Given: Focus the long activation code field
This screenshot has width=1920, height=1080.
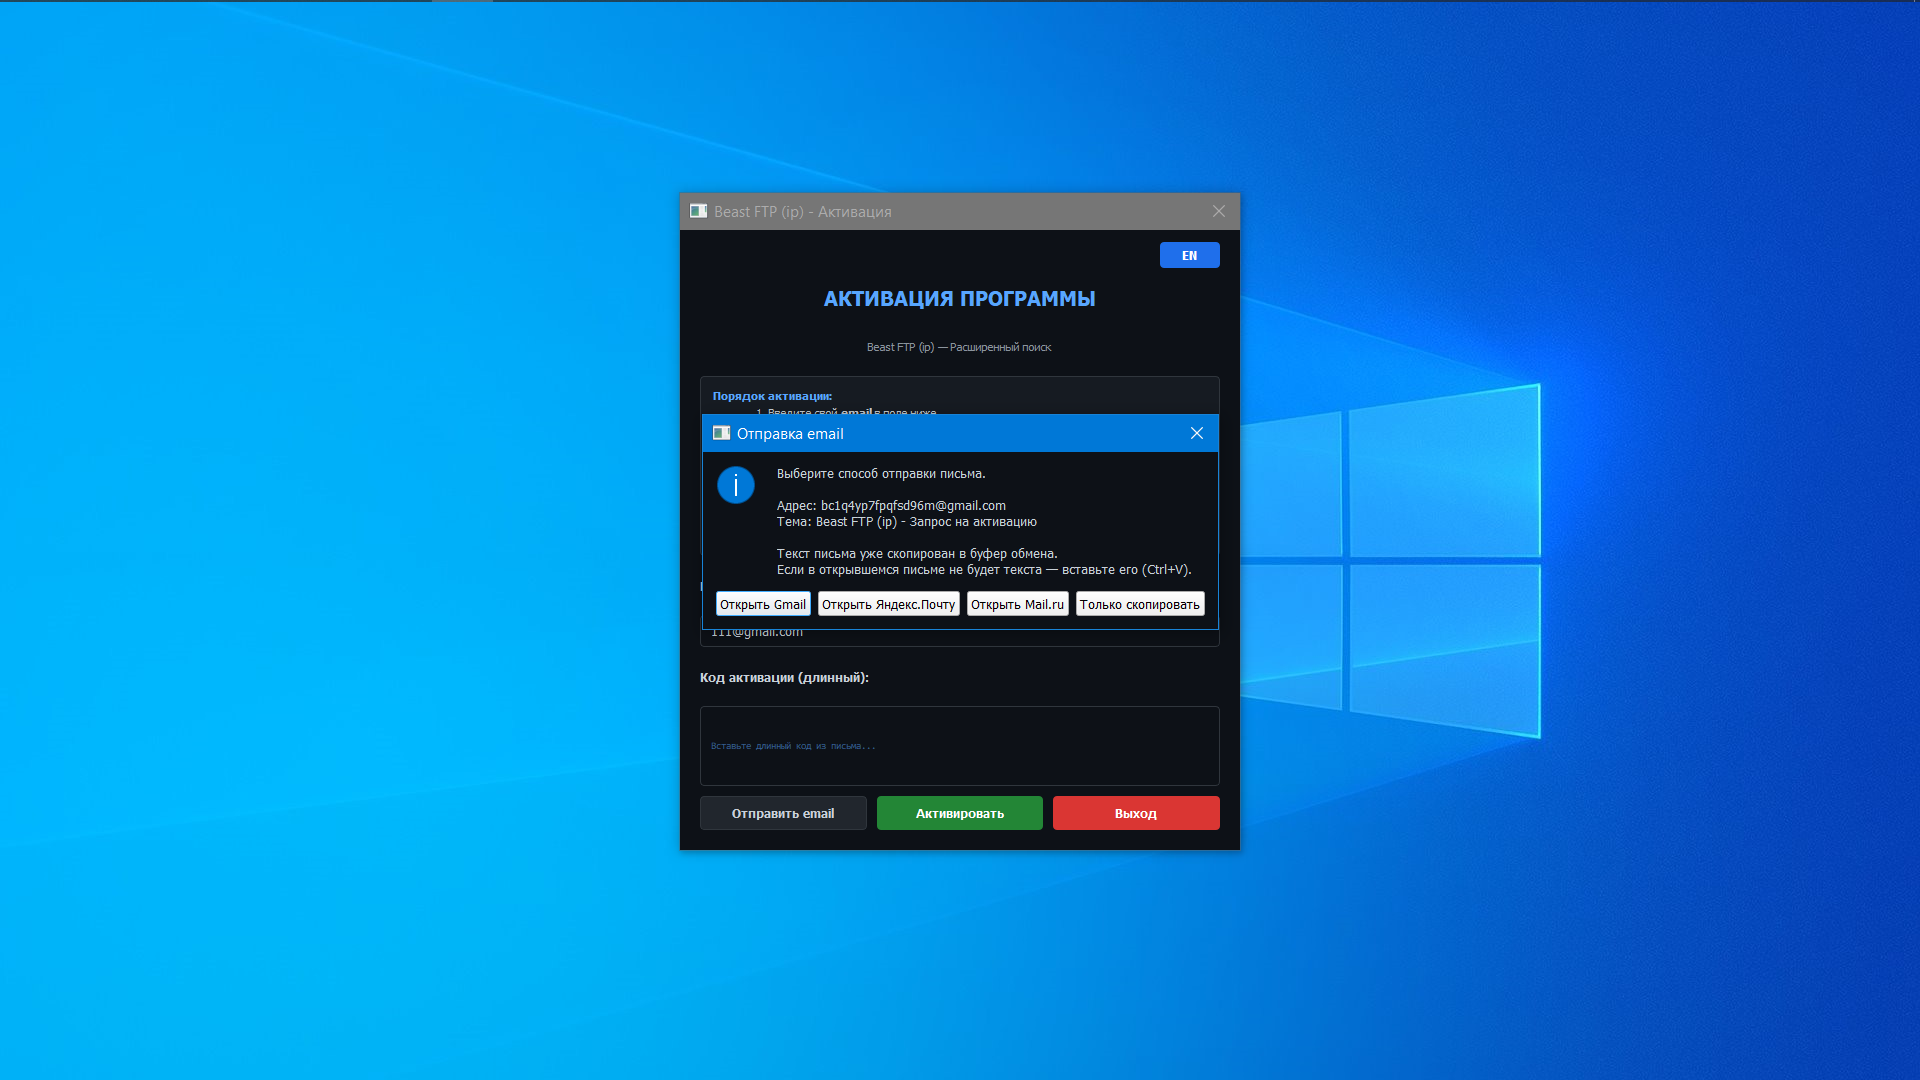Looking at the screenshot, I should (x=960, y=746).
